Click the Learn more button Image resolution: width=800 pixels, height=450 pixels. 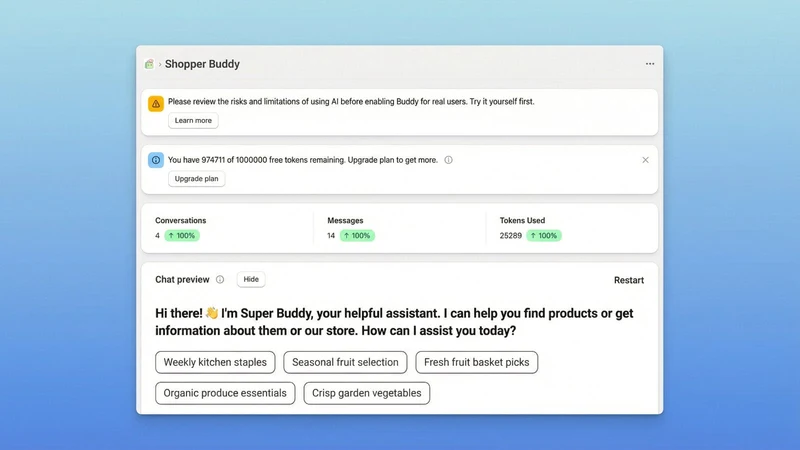coord(193,120)
